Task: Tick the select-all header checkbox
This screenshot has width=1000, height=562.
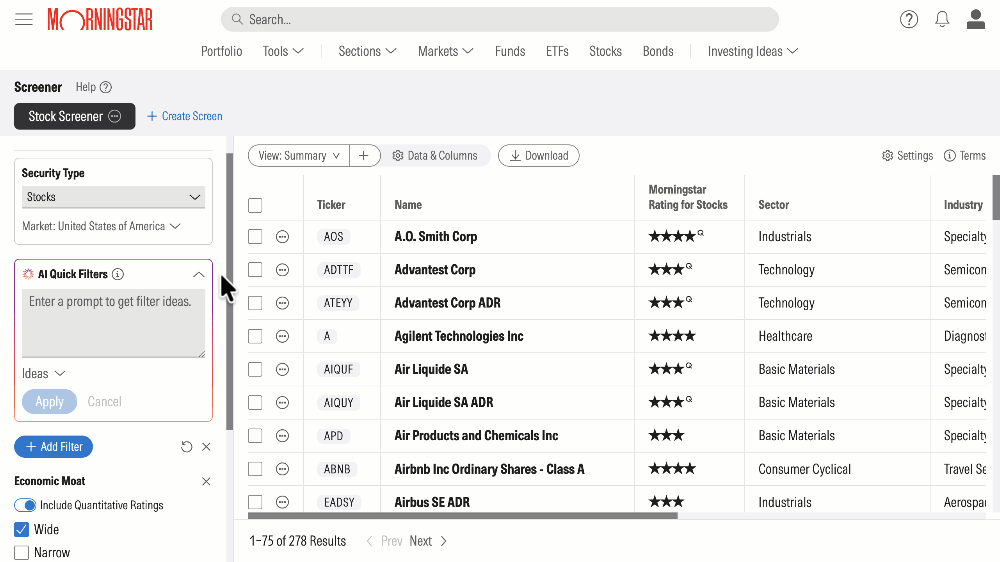Action: pyautogui.click(x=255, y=205)
